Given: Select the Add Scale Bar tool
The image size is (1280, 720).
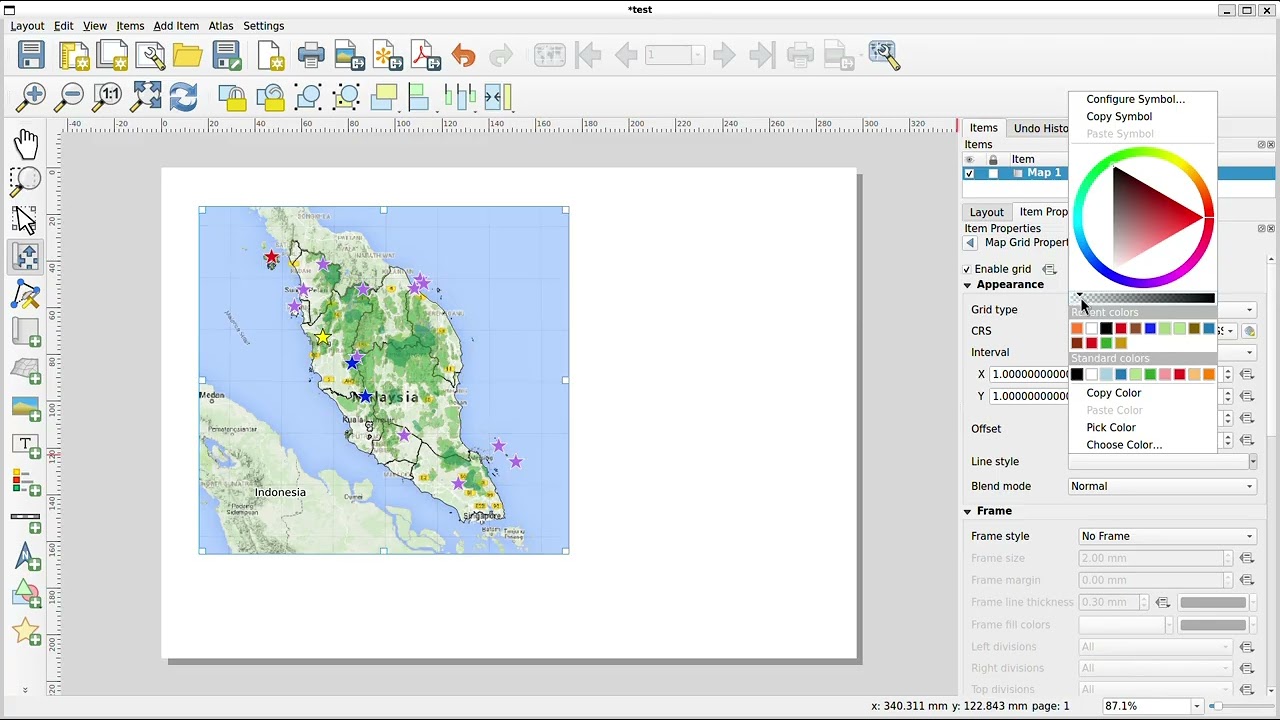Looking at the screenshot, I should coord(26,519).
